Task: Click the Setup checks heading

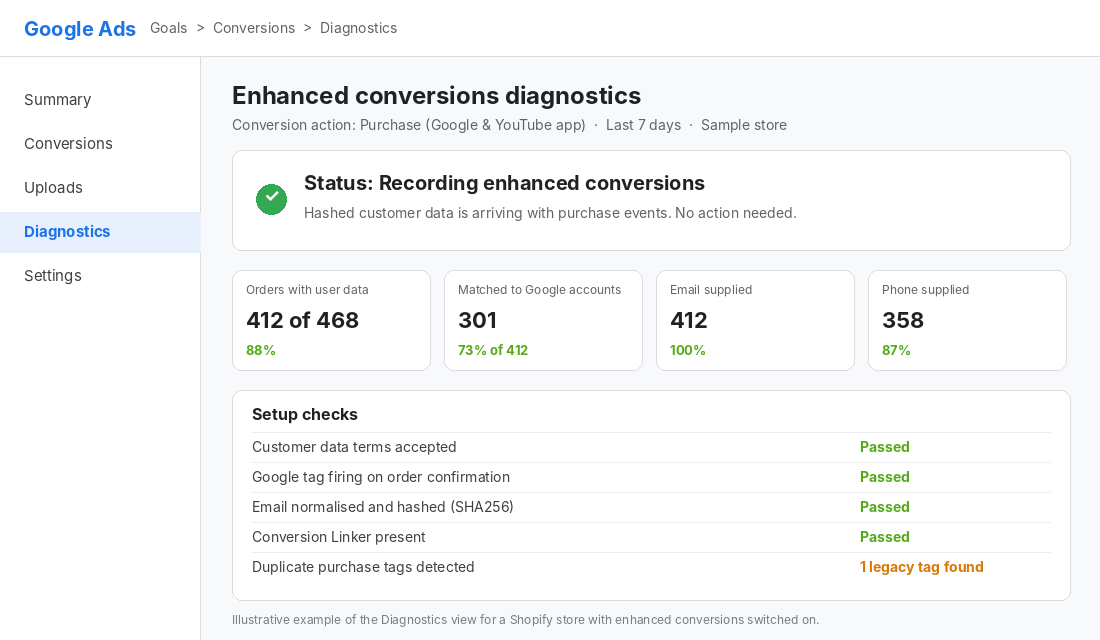Action: [304, 415]
